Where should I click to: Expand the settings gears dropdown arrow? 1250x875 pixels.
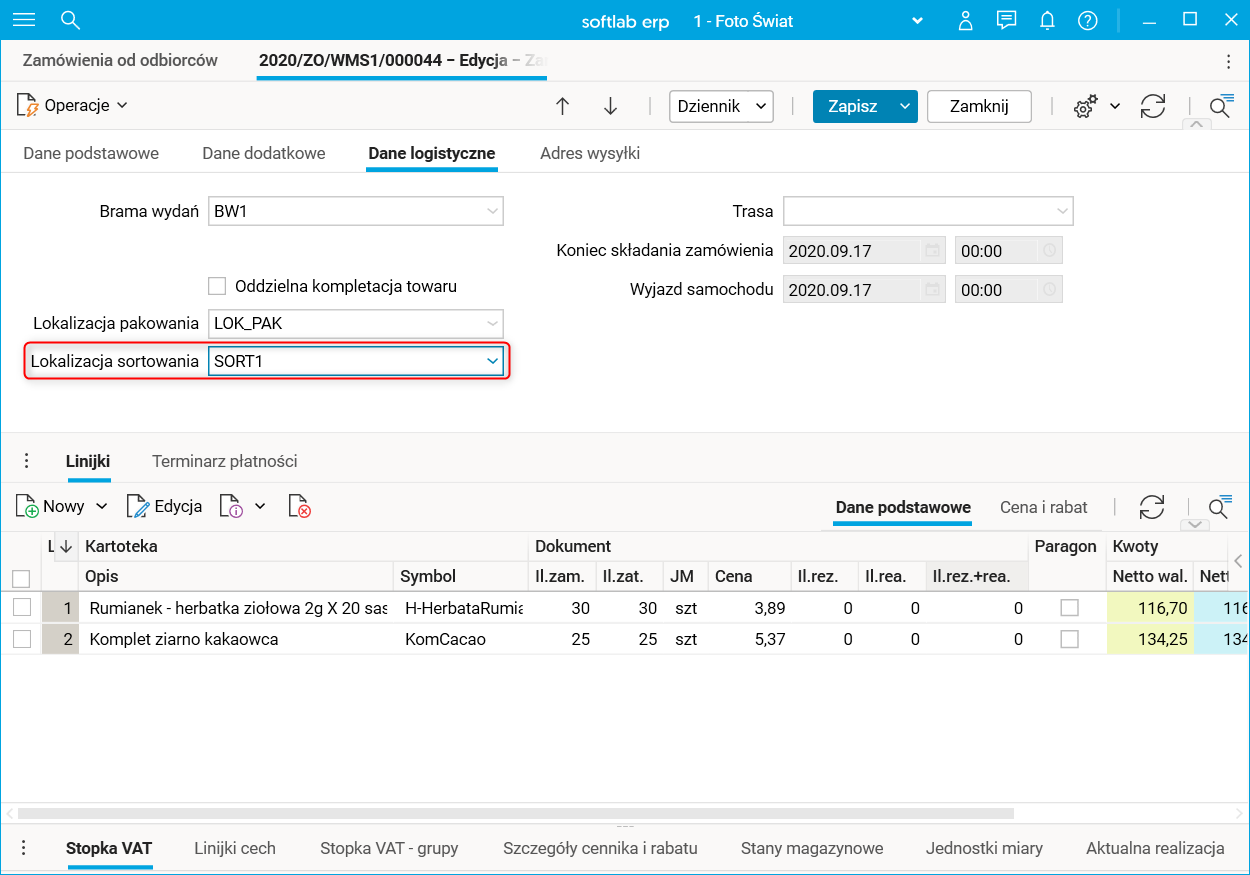click(x=1115, y=106)
